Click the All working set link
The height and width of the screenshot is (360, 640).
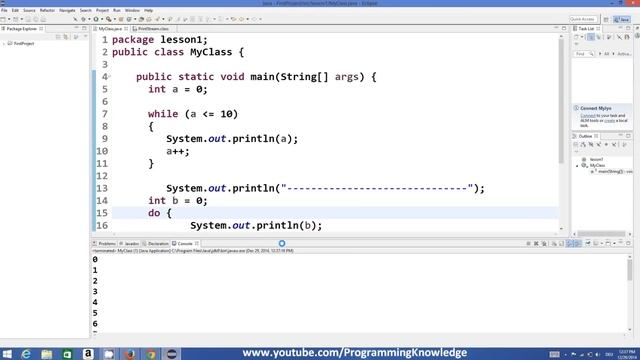(607, 53)
